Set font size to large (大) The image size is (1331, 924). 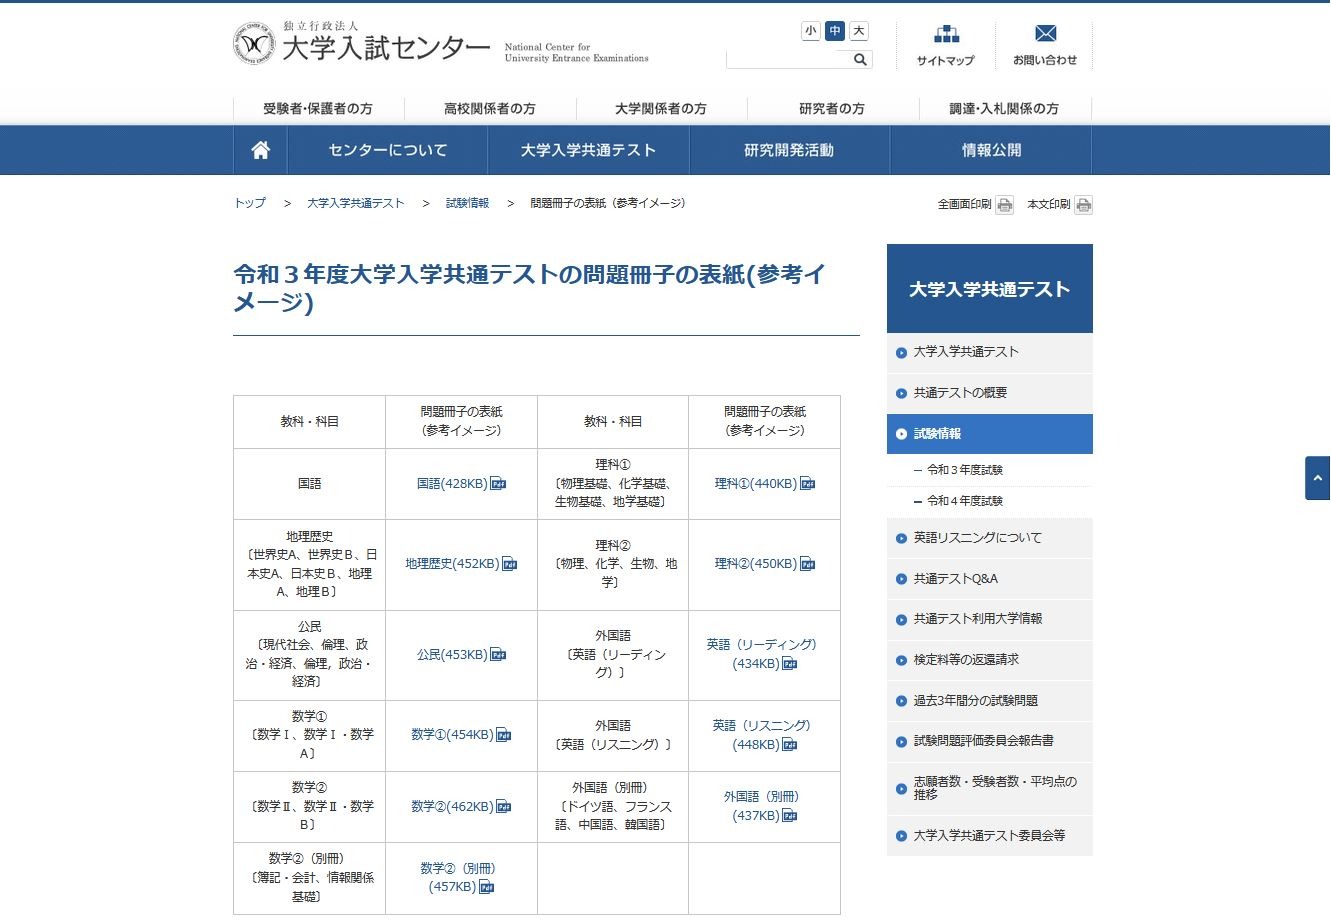coord(859,31)
